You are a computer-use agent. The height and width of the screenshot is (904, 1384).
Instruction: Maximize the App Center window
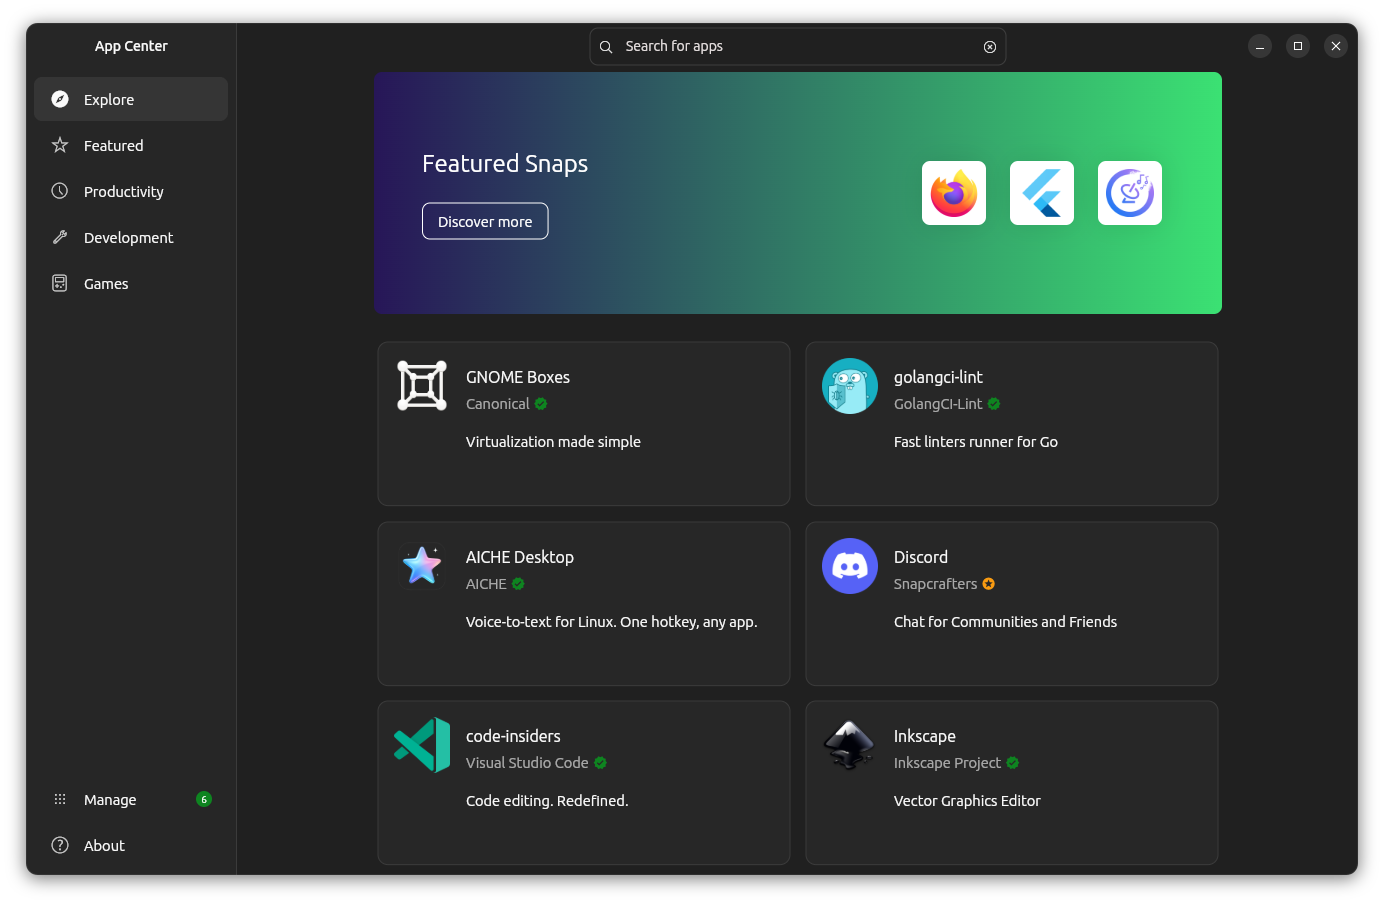pos(1298,46)
